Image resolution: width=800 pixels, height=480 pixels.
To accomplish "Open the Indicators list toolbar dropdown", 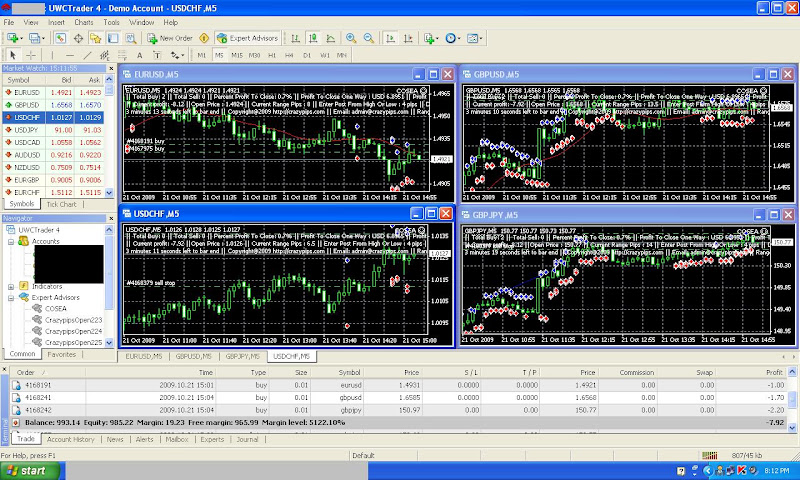I will pyautogui.click(x=431, y=38).
